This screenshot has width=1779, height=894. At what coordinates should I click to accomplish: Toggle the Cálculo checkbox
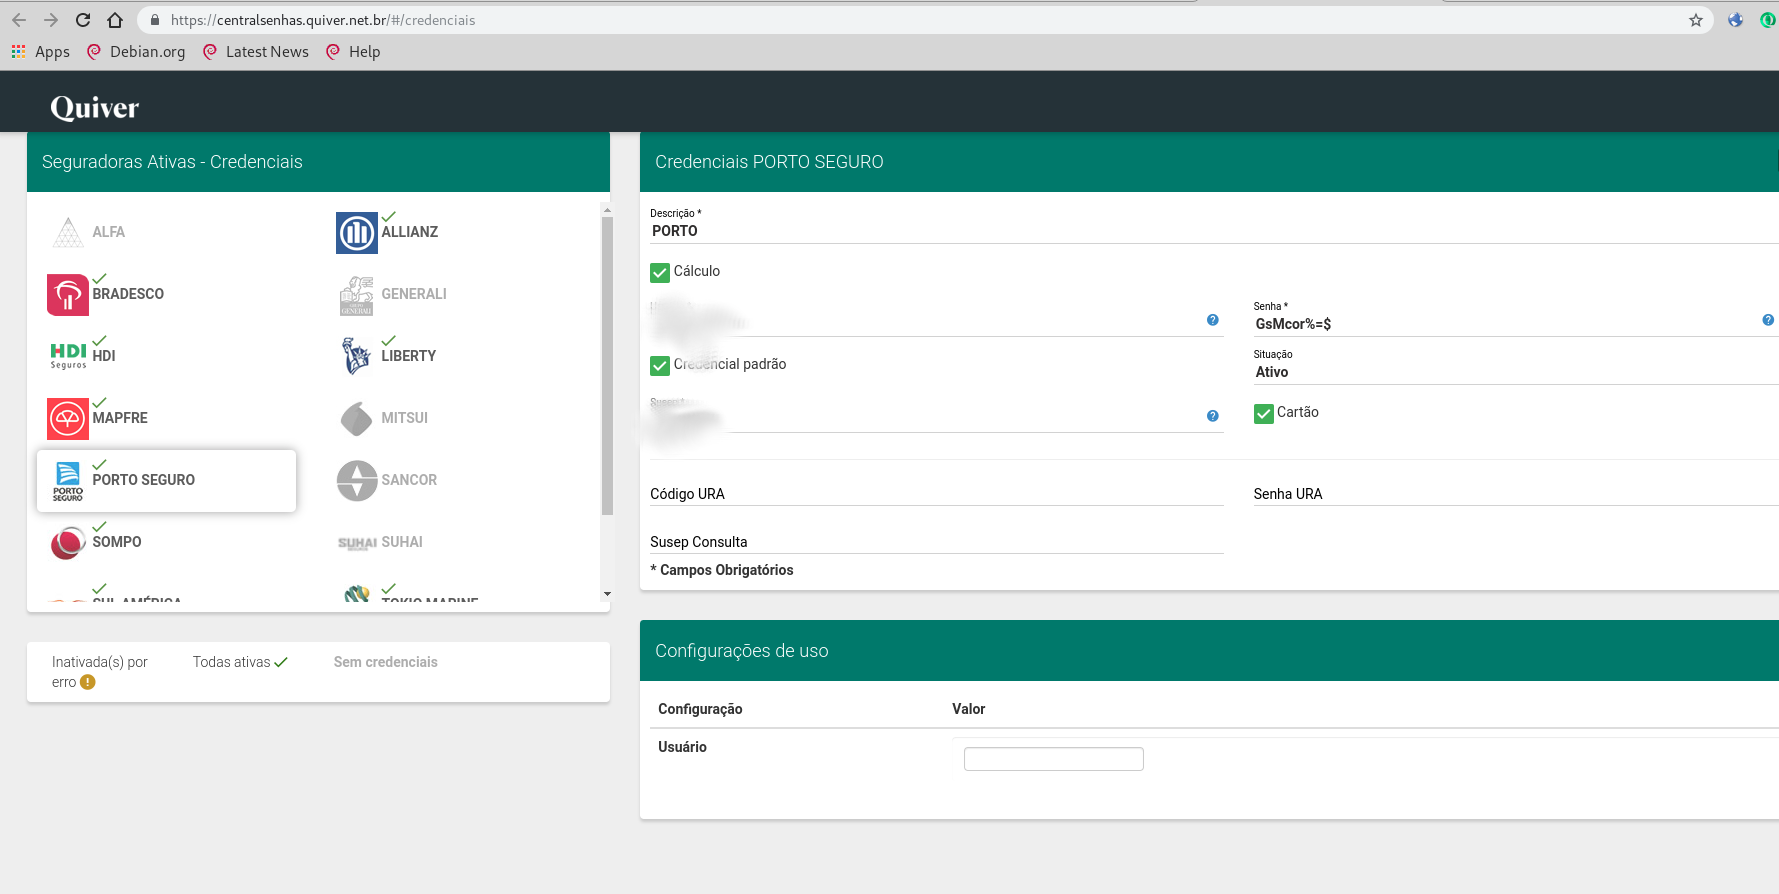pos(660,272)
